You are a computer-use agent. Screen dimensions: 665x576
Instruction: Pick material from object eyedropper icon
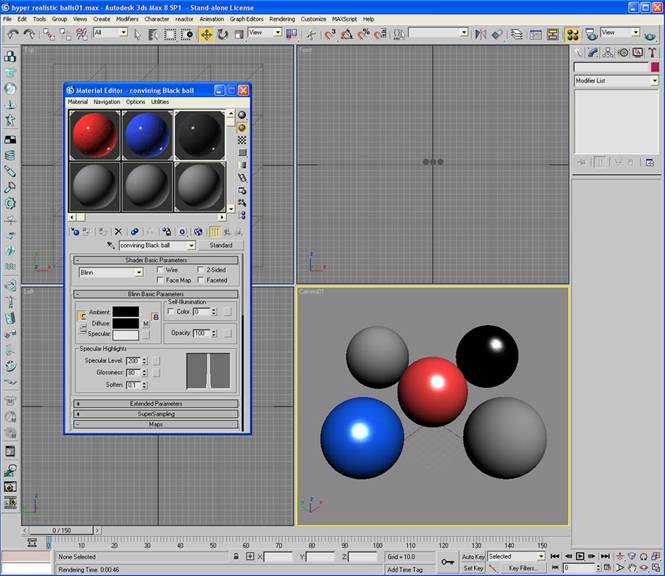(x=111, y=245)
